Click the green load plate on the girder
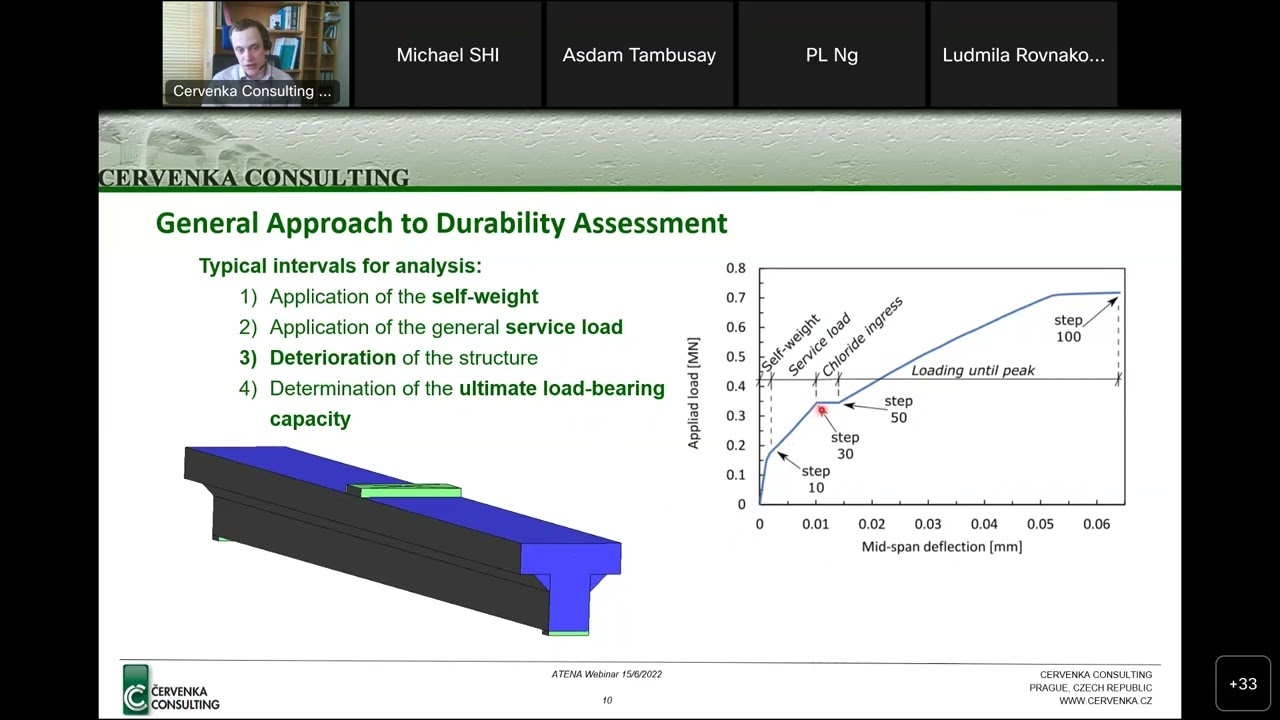The width and height of the screenshot is (1280, 720). pyautogui.click(x=404, y=490)
